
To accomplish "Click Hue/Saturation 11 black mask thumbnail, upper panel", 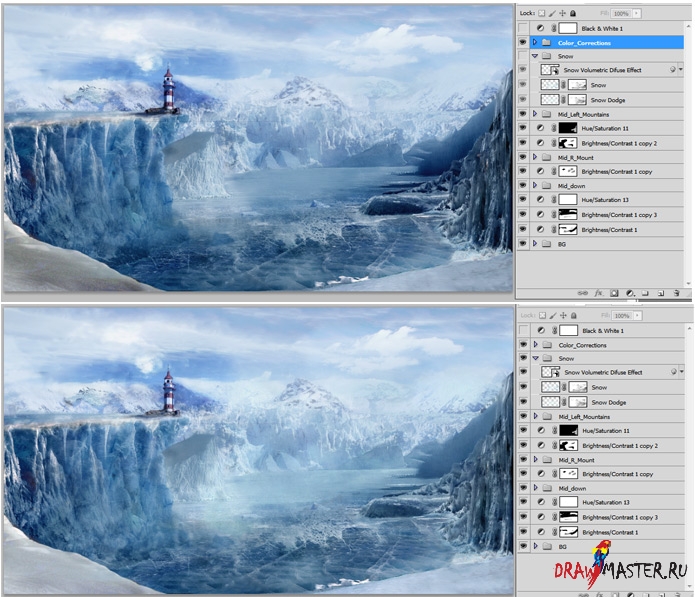I will 567,128.
